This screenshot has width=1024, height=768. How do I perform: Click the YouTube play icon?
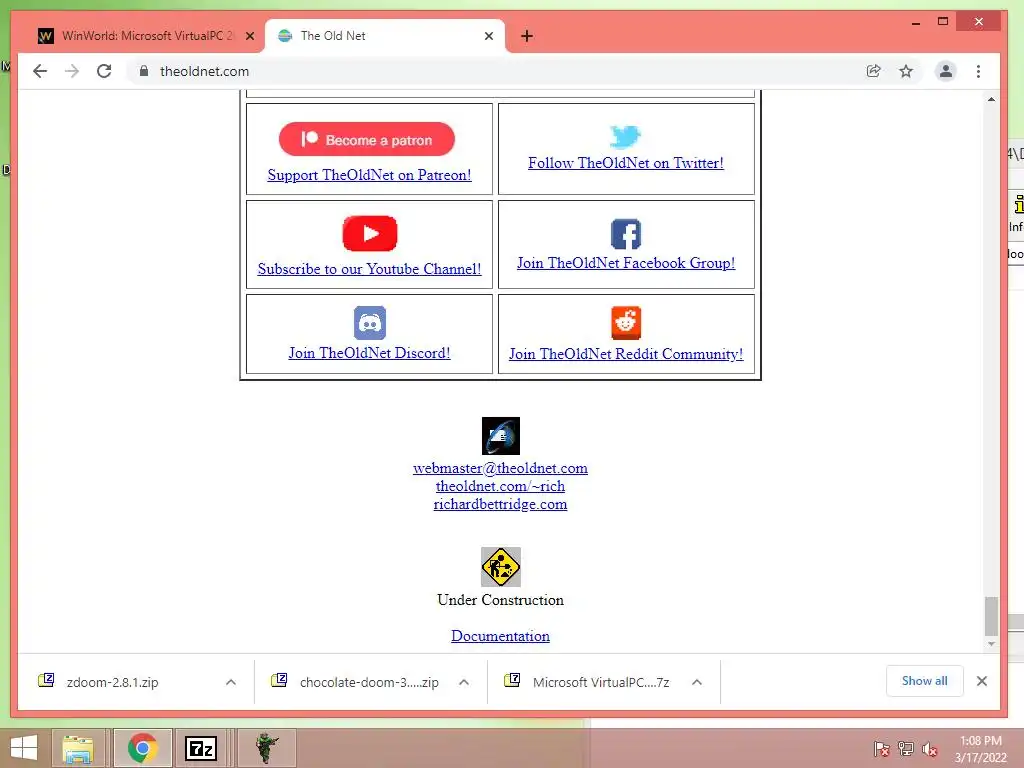pyautogui.click(x=370, y=233)
